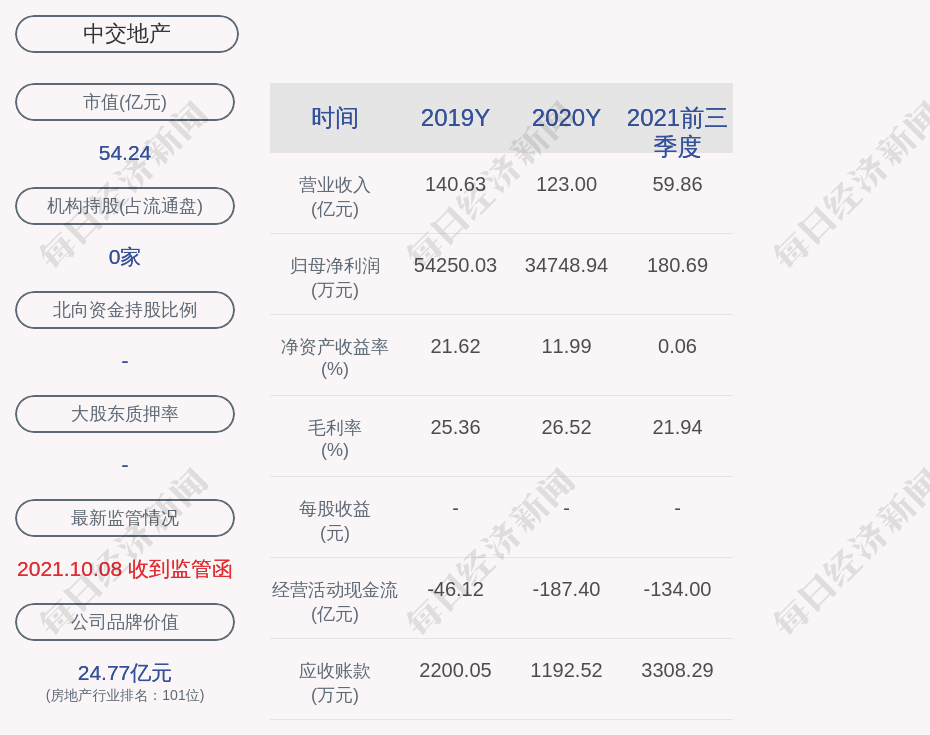Select the 最新监管情况 pill
The image size is (930, 735).
tap(125, 518)
